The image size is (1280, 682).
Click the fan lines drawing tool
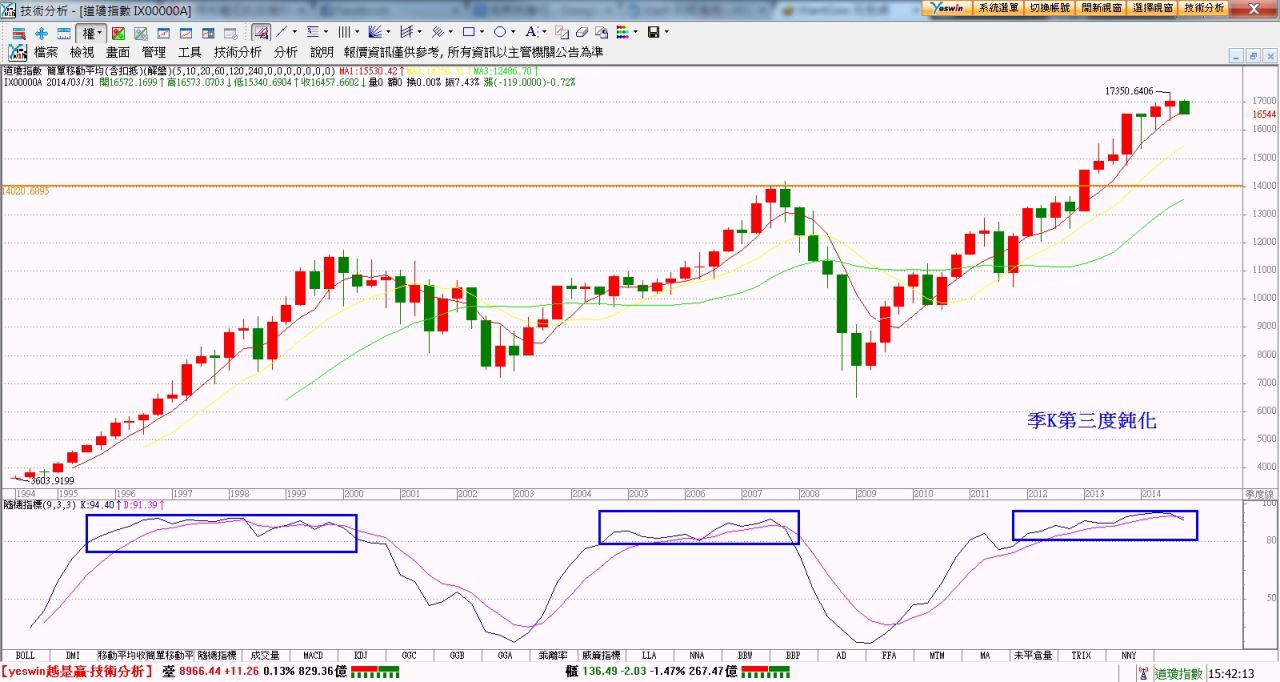(x=374, y=33)
